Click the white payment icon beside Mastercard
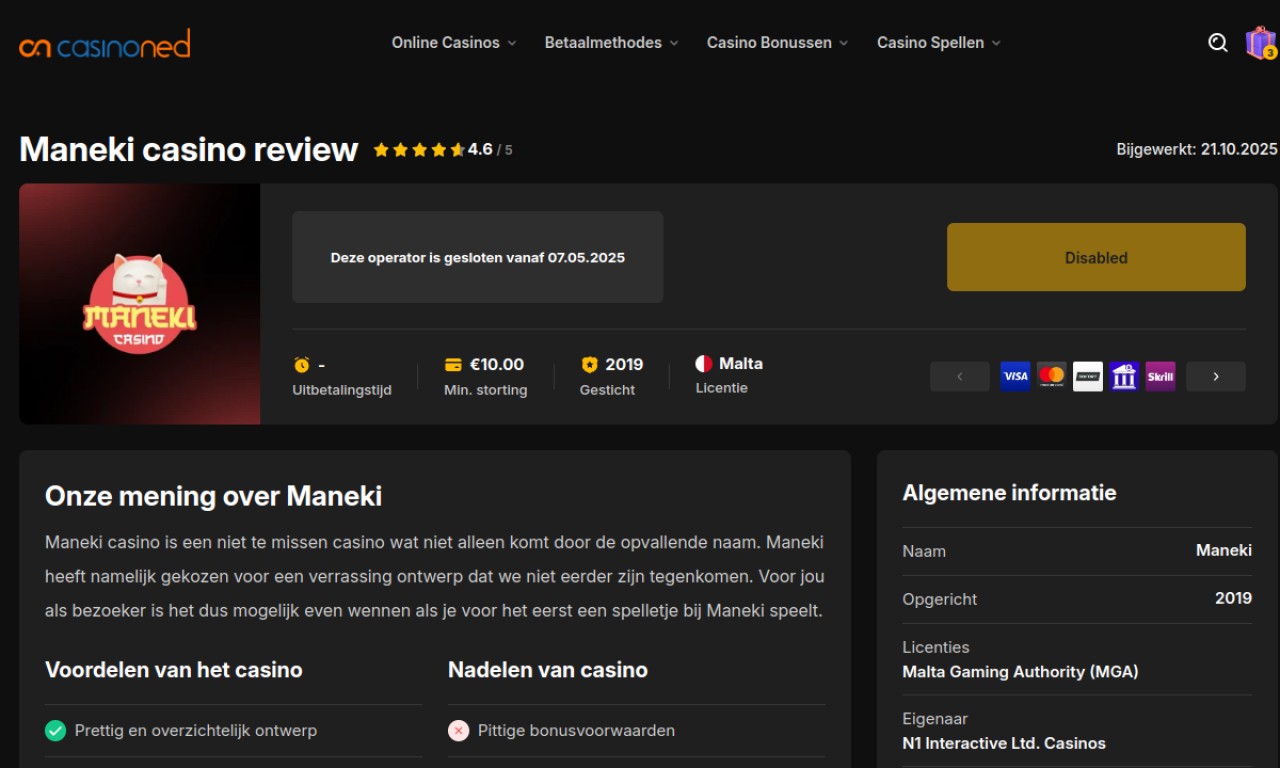The image size is (1280, 768). coord(1088,376)
